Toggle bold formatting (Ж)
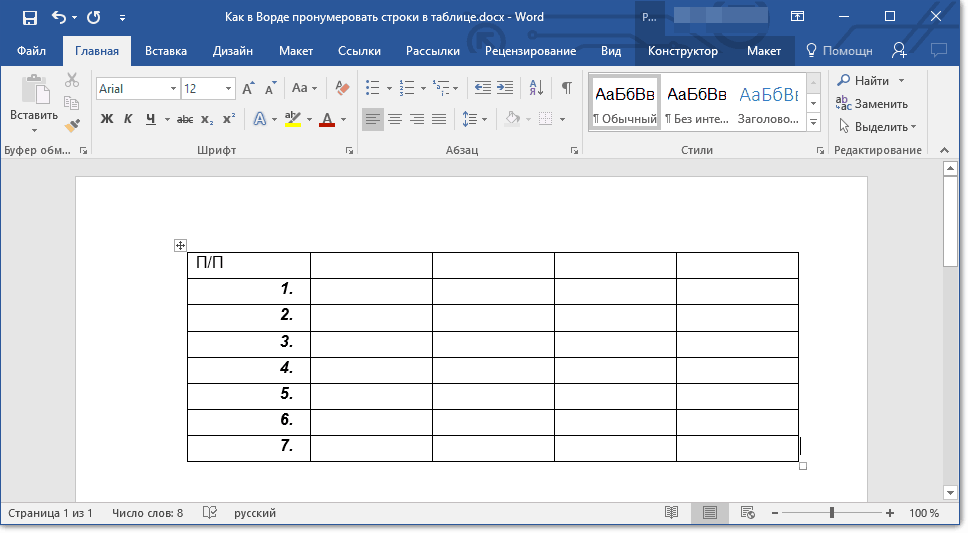The width and height of the screenshot is (968, 533). [107, 119]
